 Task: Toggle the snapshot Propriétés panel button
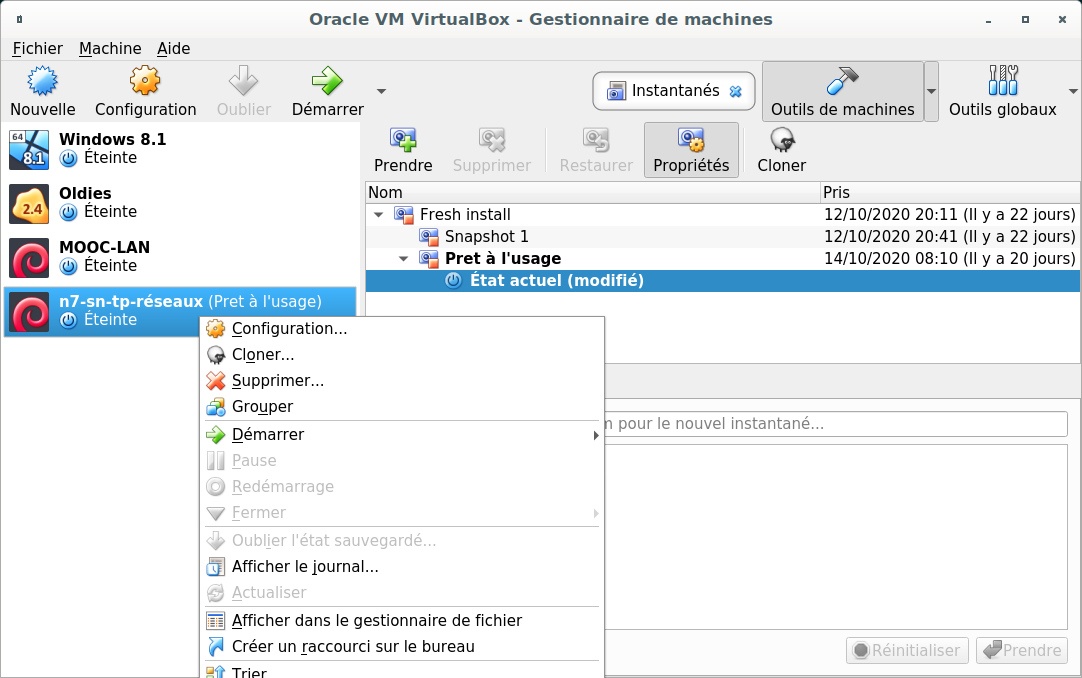click(x=691, y=150)
